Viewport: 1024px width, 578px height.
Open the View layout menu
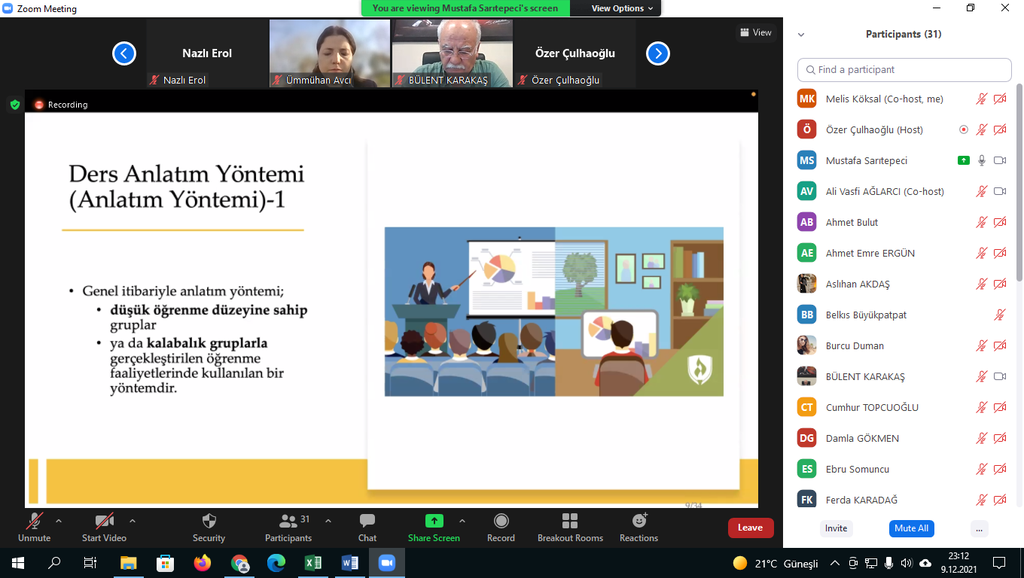[755, 33]
